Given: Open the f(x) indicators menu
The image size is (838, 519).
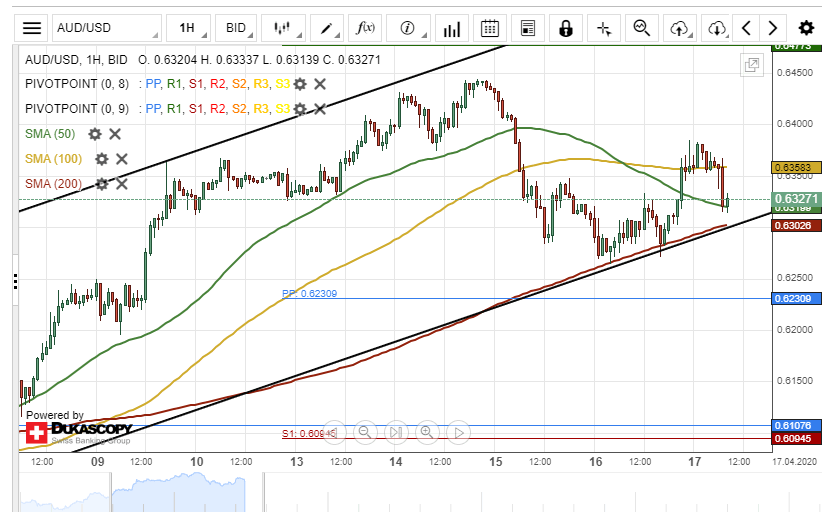Looking at the screenshot, I should click(366, 28).
